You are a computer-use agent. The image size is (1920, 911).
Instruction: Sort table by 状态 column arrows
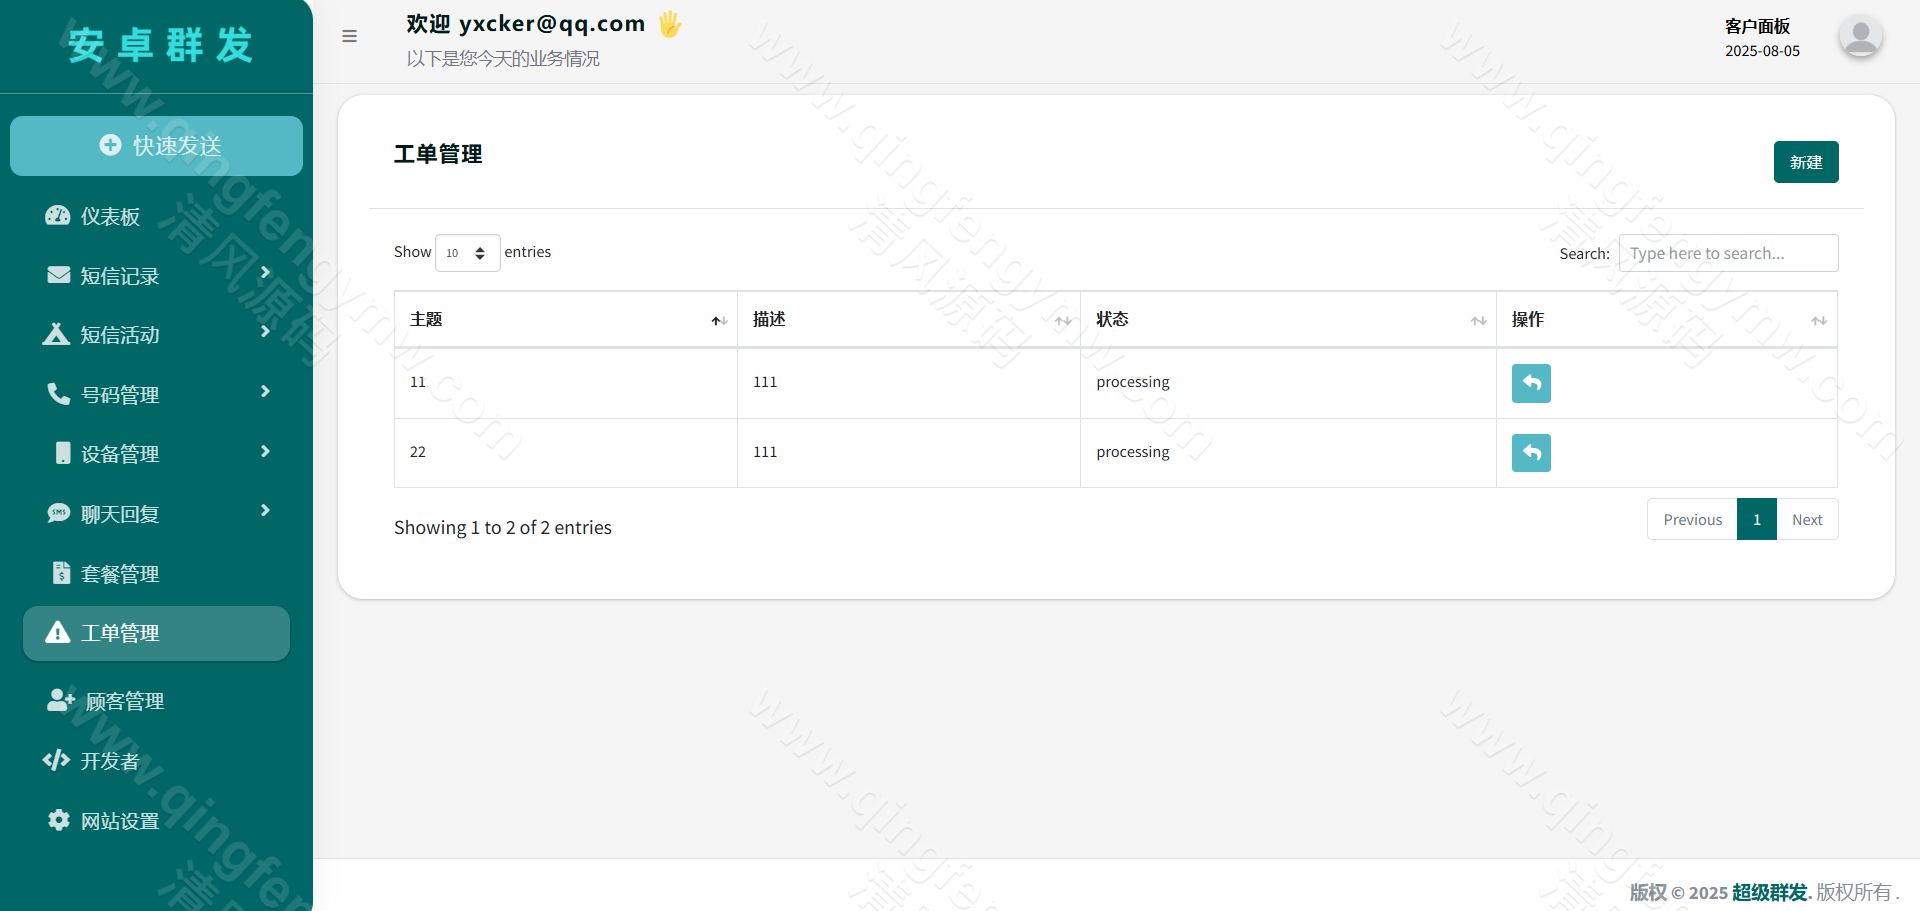[1478, 321]
